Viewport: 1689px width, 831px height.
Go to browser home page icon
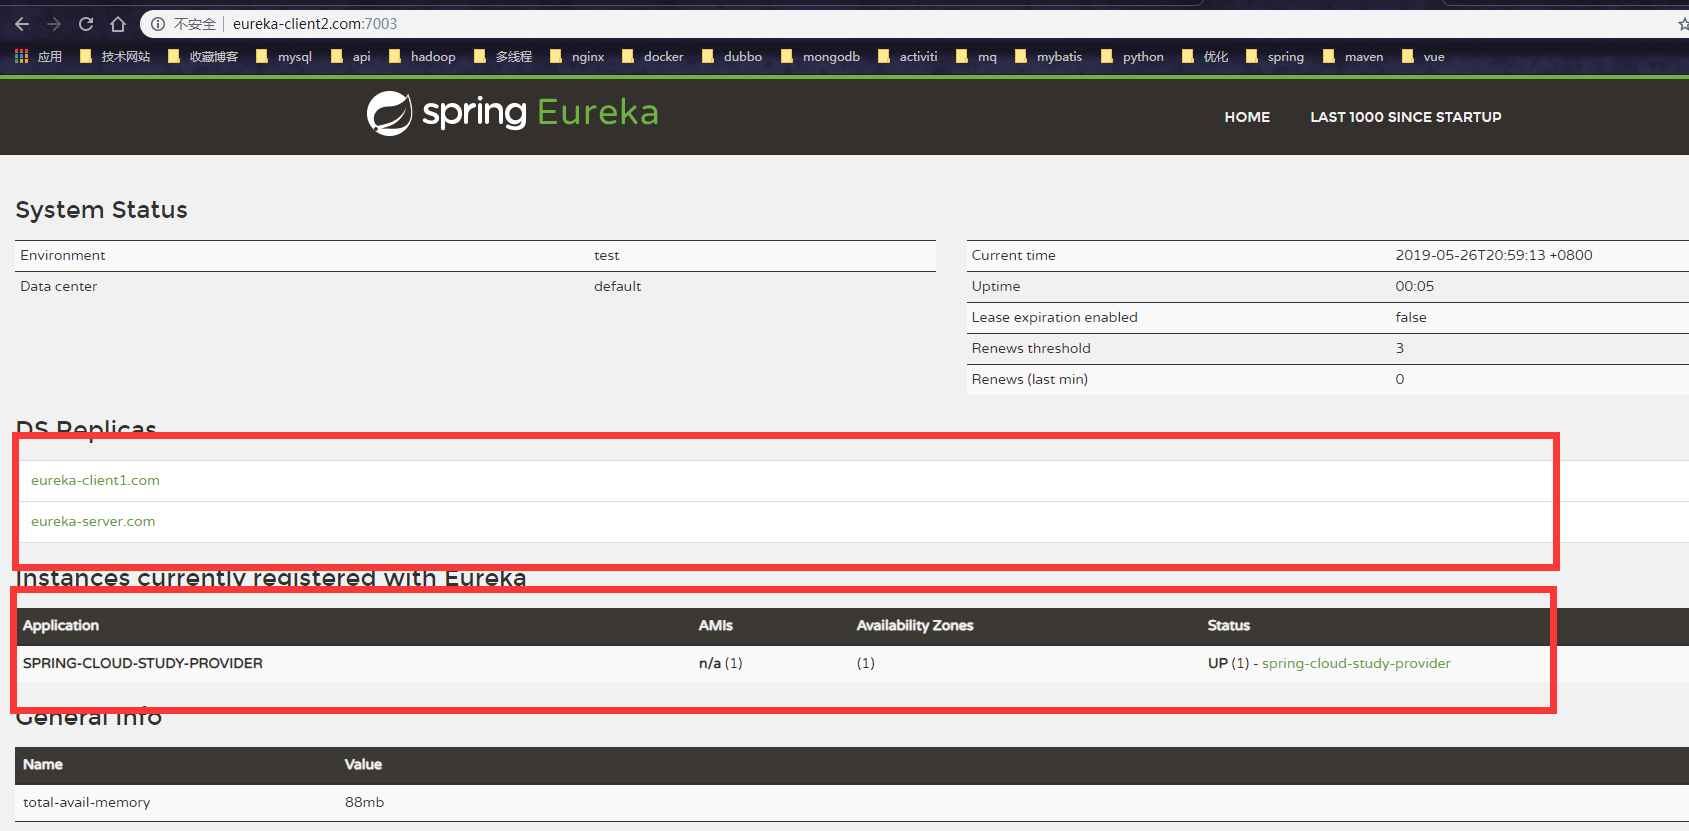(118, 24)
